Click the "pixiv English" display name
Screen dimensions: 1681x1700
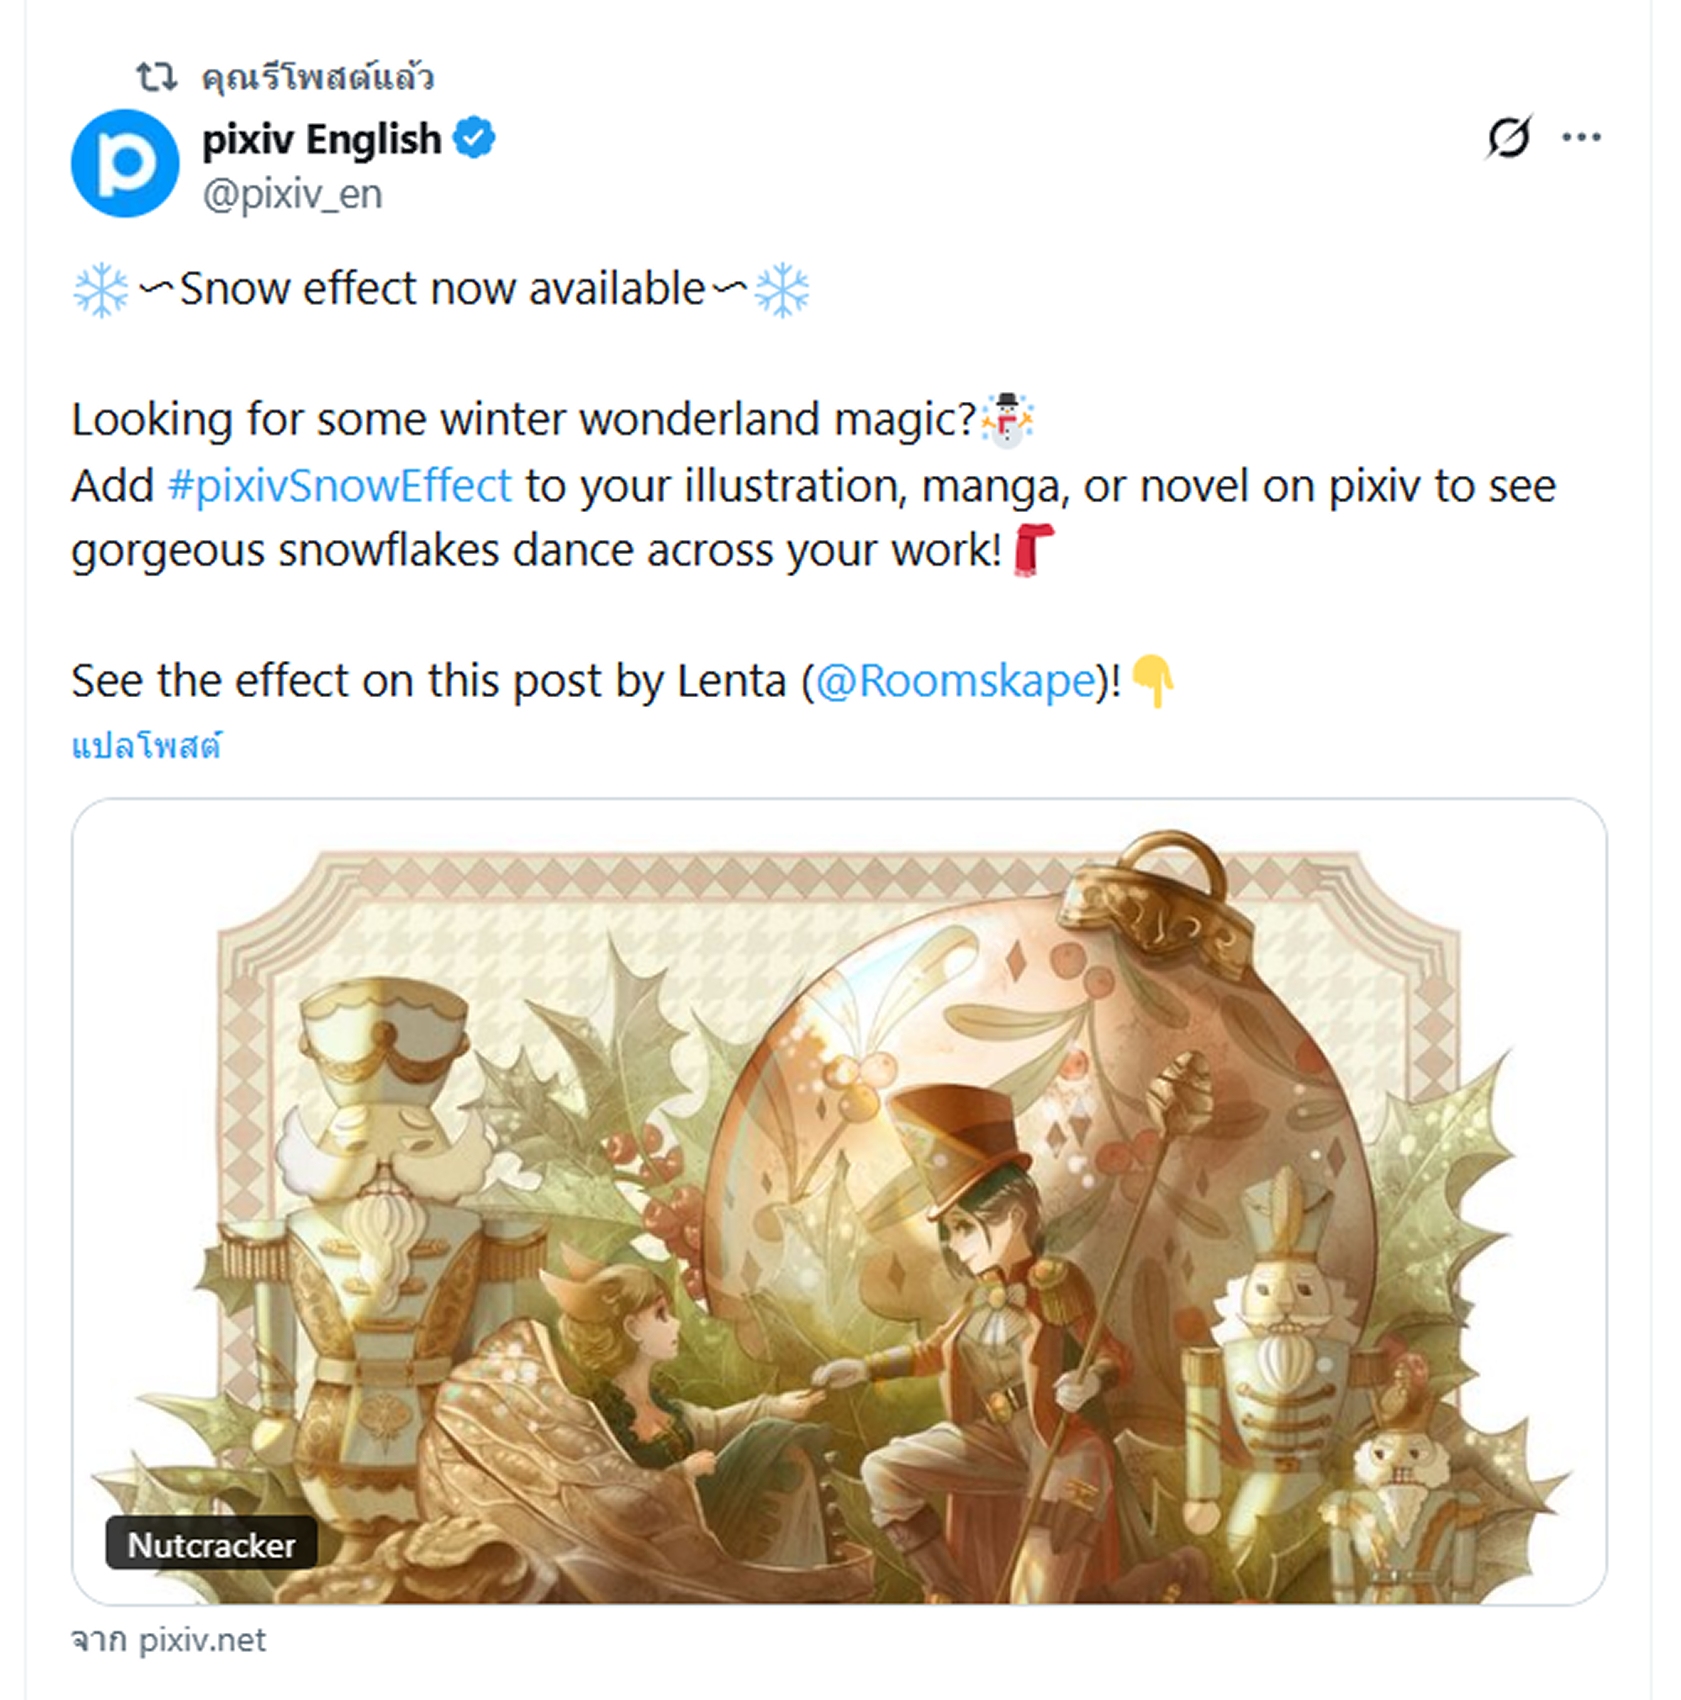click(321, 140)
